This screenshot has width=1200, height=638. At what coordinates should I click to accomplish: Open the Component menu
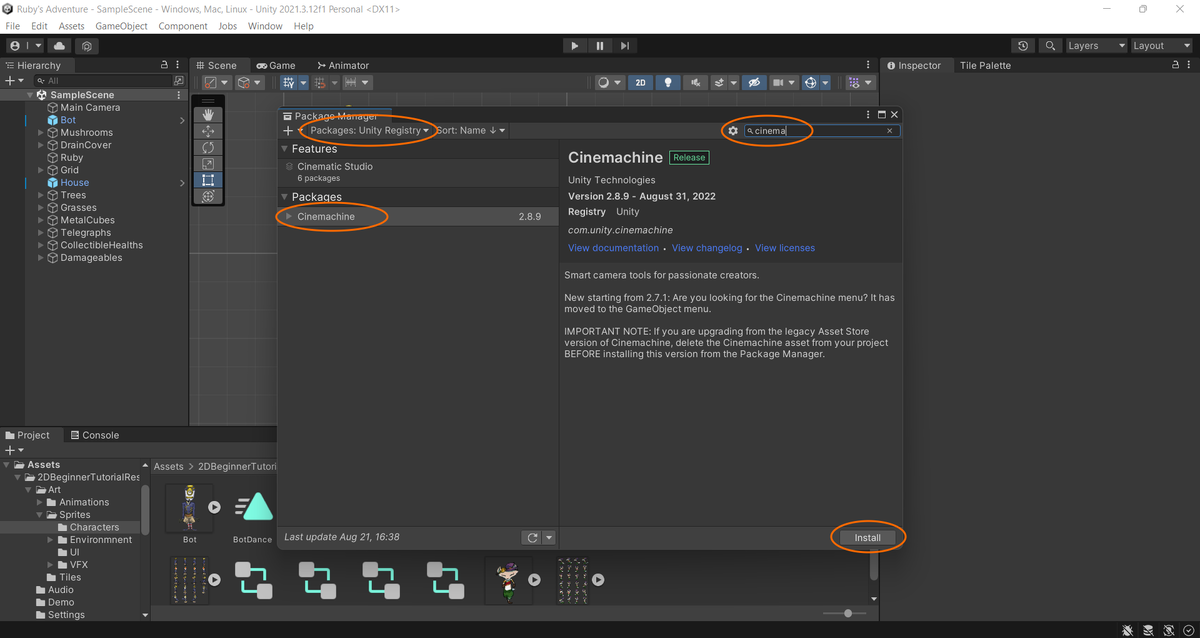[x=183, y=26]
